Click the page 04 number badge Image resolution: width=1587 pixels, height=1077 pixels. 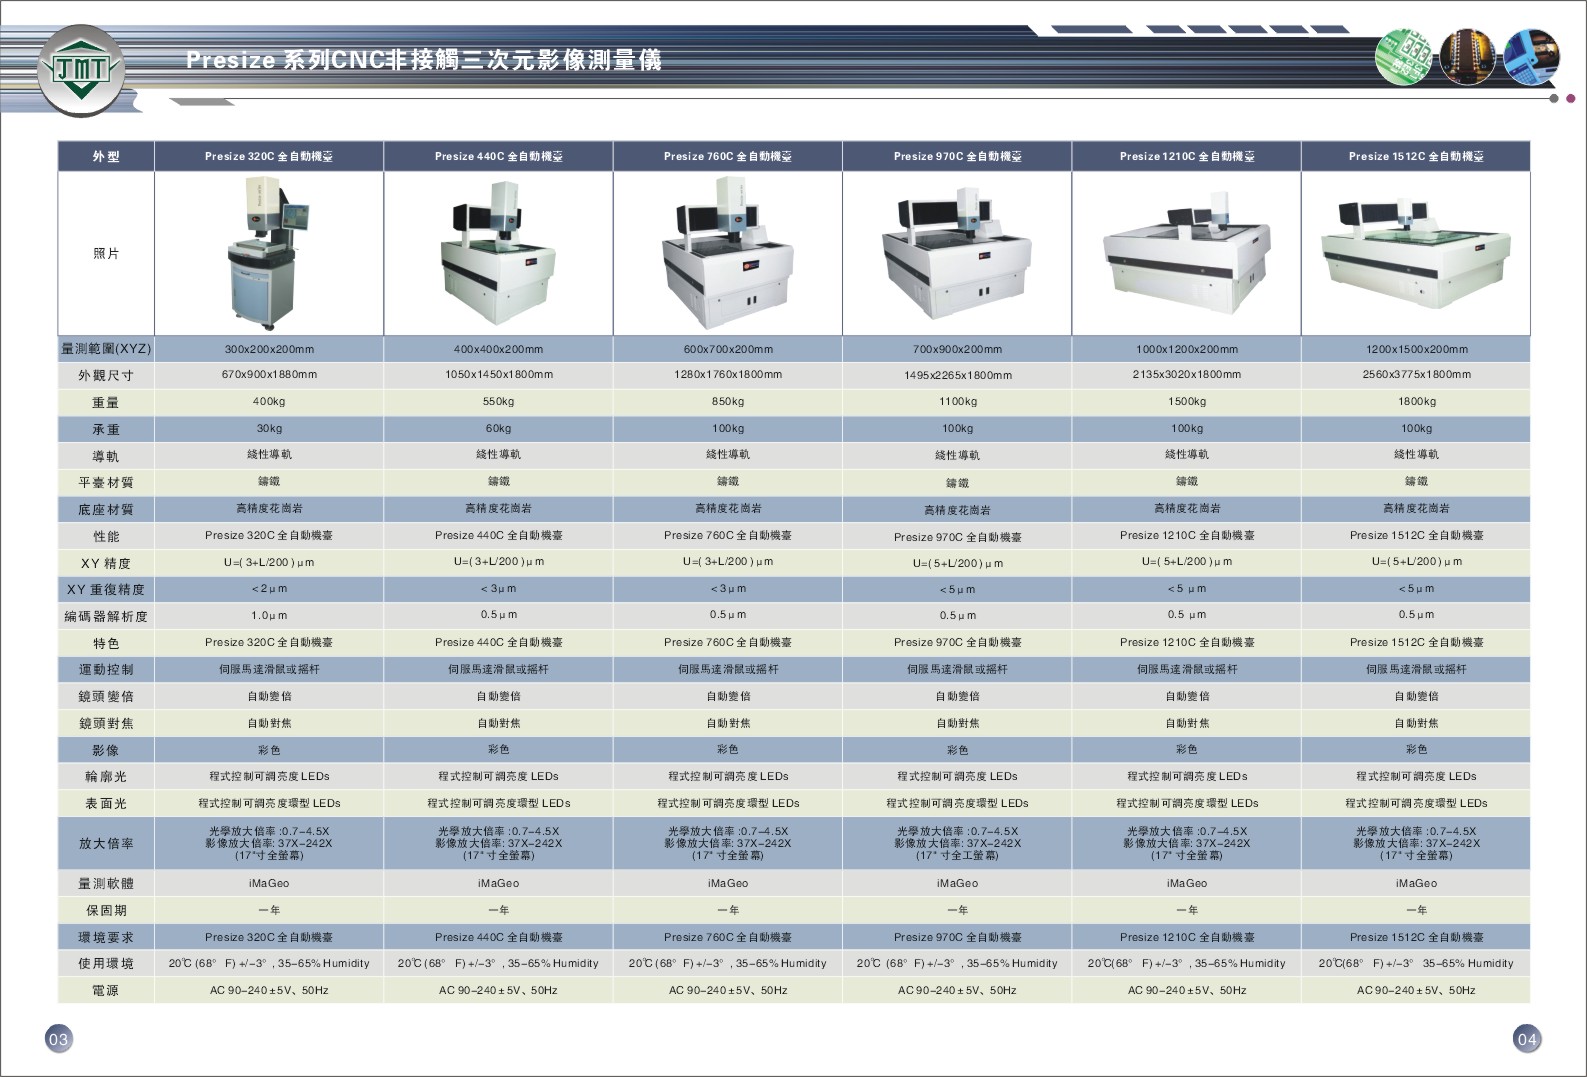pyautogui.click(x=1527, y=1039)
